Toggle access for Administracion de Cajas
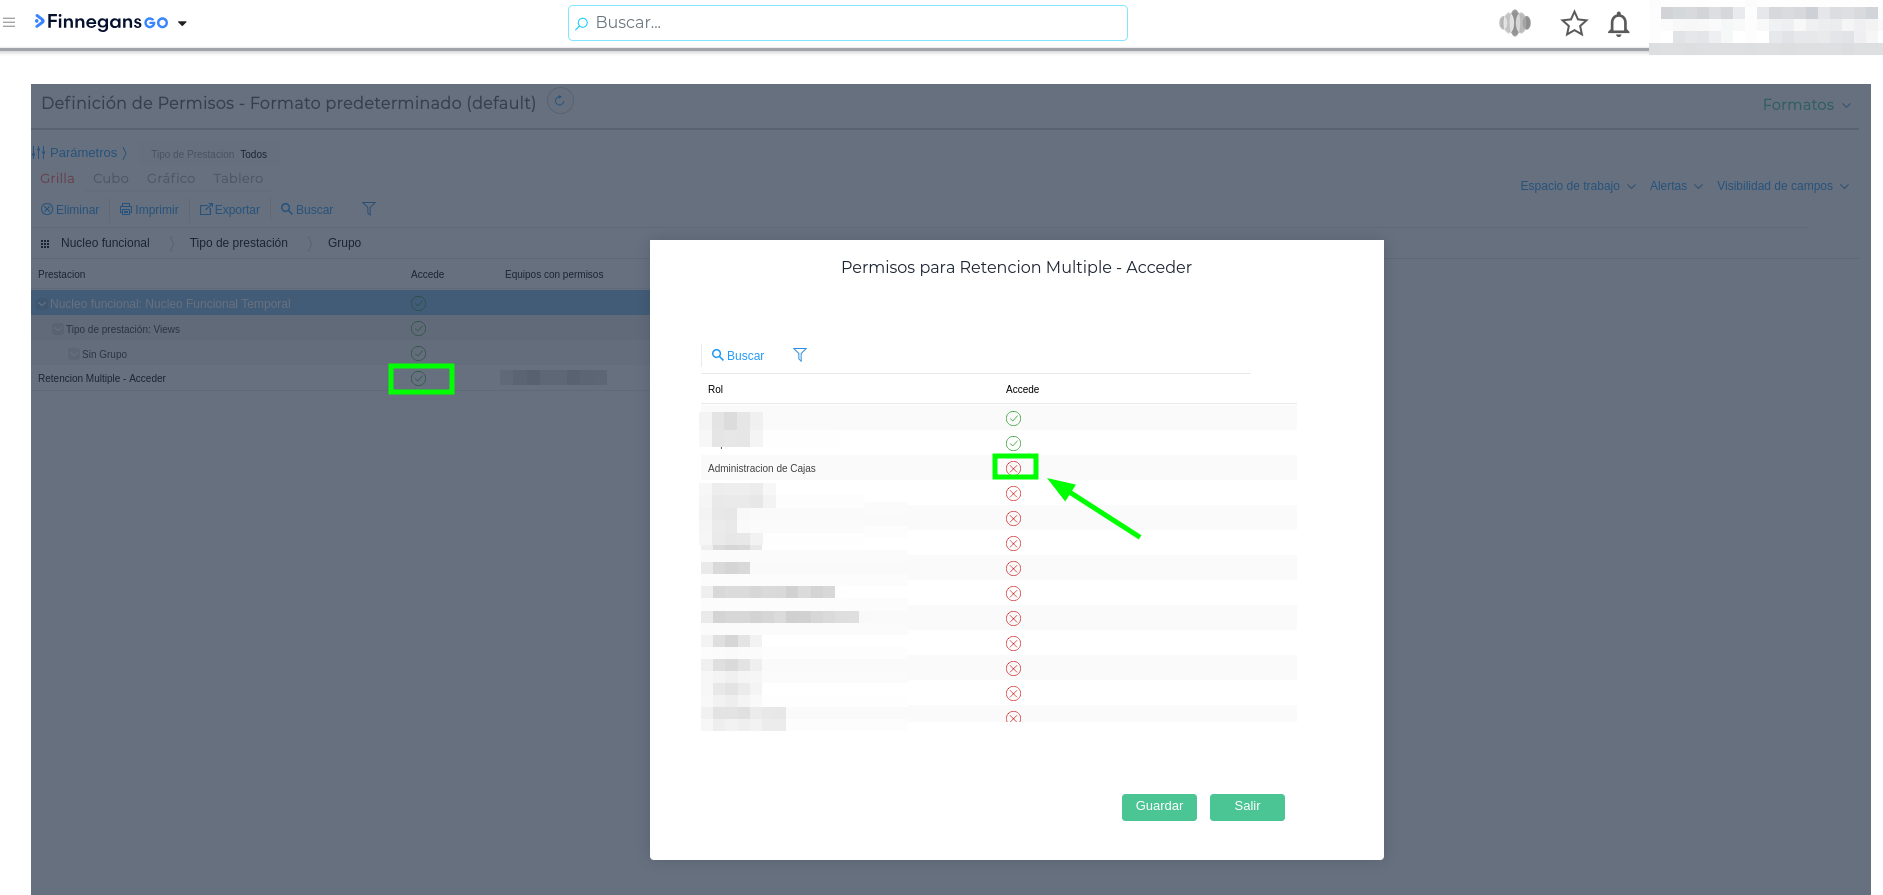Image resolution: width=1883 pixels, height=895 pixels. point(1013,468)
